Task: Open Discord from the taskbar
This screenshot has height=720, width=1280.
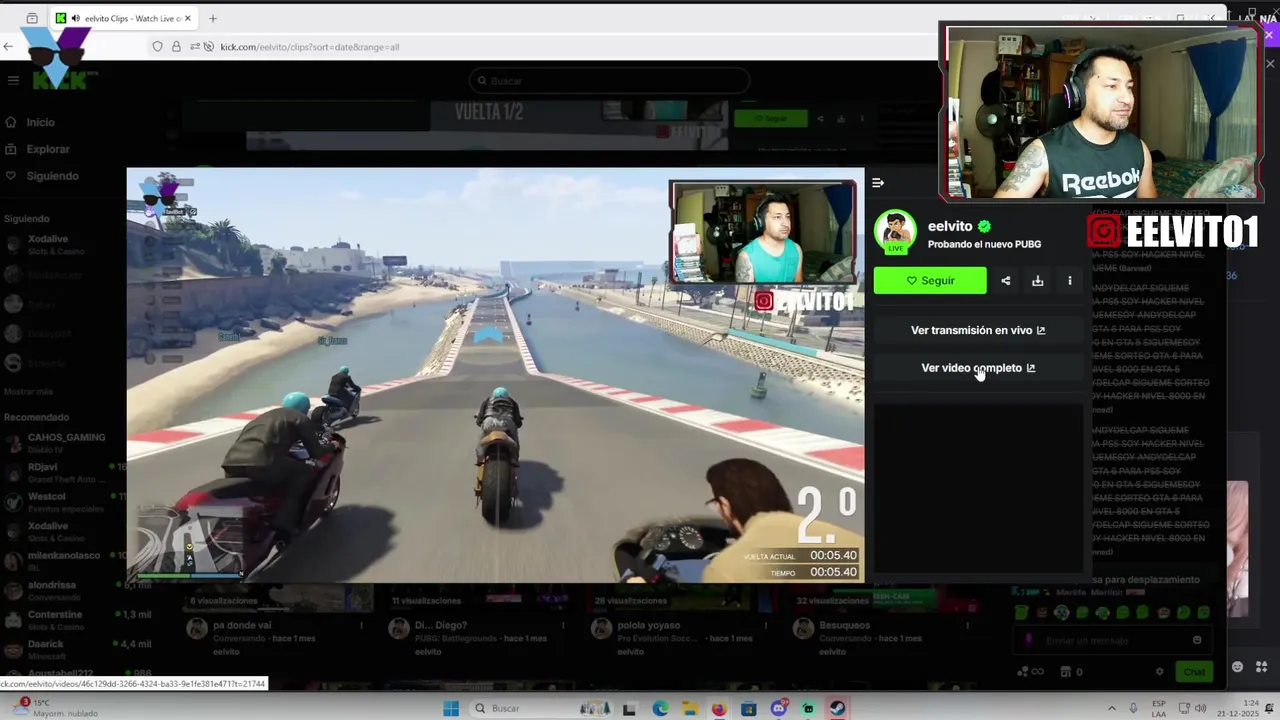Action: tap(778, 709)
